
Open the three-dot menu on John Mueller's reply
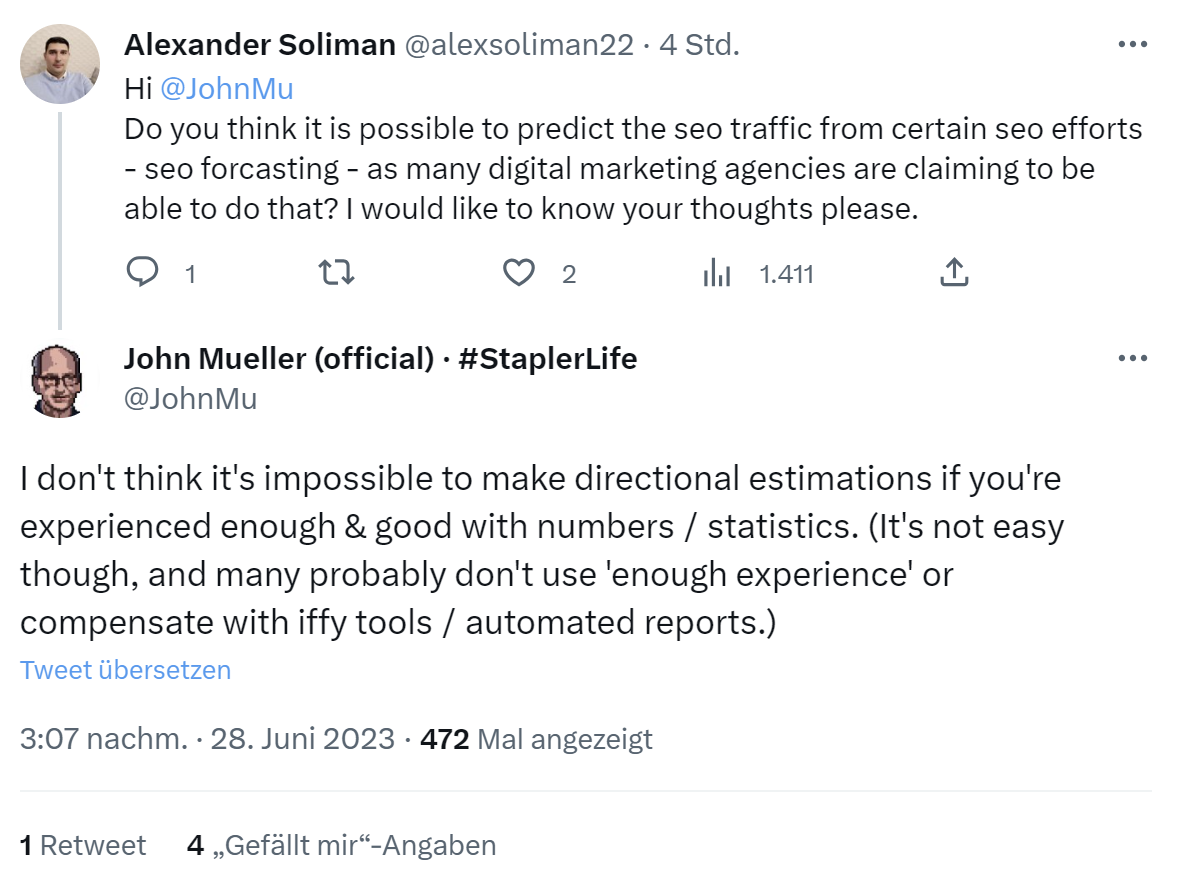tap(1134, 358)
